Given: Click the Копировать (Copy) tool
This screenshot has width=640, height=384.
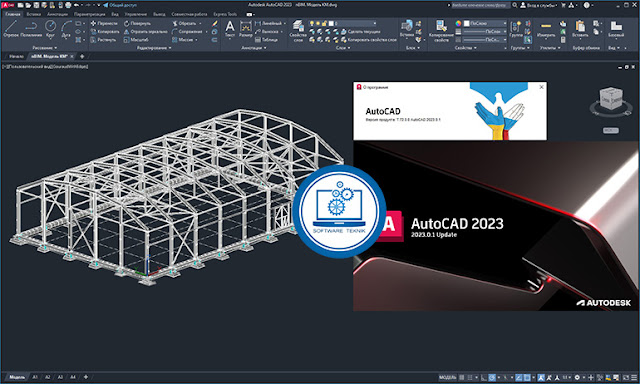Looking at the screenshot, I should [x=105, y=31].
